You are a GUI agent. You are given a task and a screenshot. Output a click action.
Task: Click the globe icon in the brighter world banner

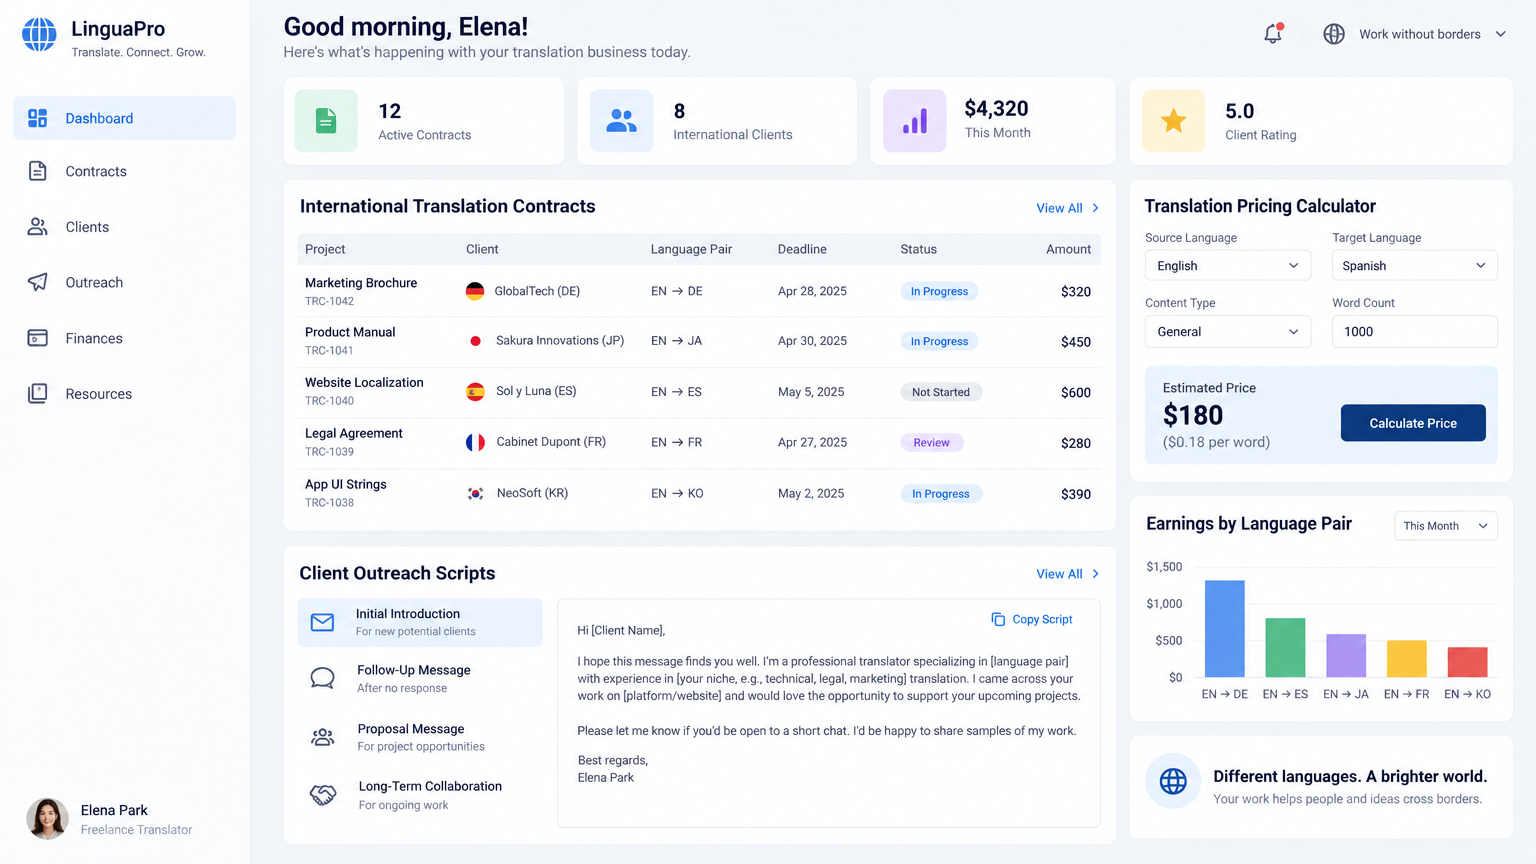(1173, 781)
